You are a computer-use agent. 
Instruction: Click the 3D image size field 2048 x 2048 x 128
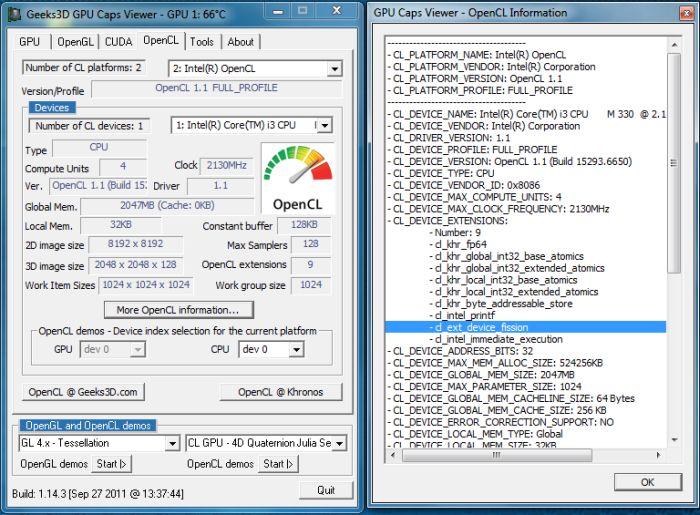(135, 265)
